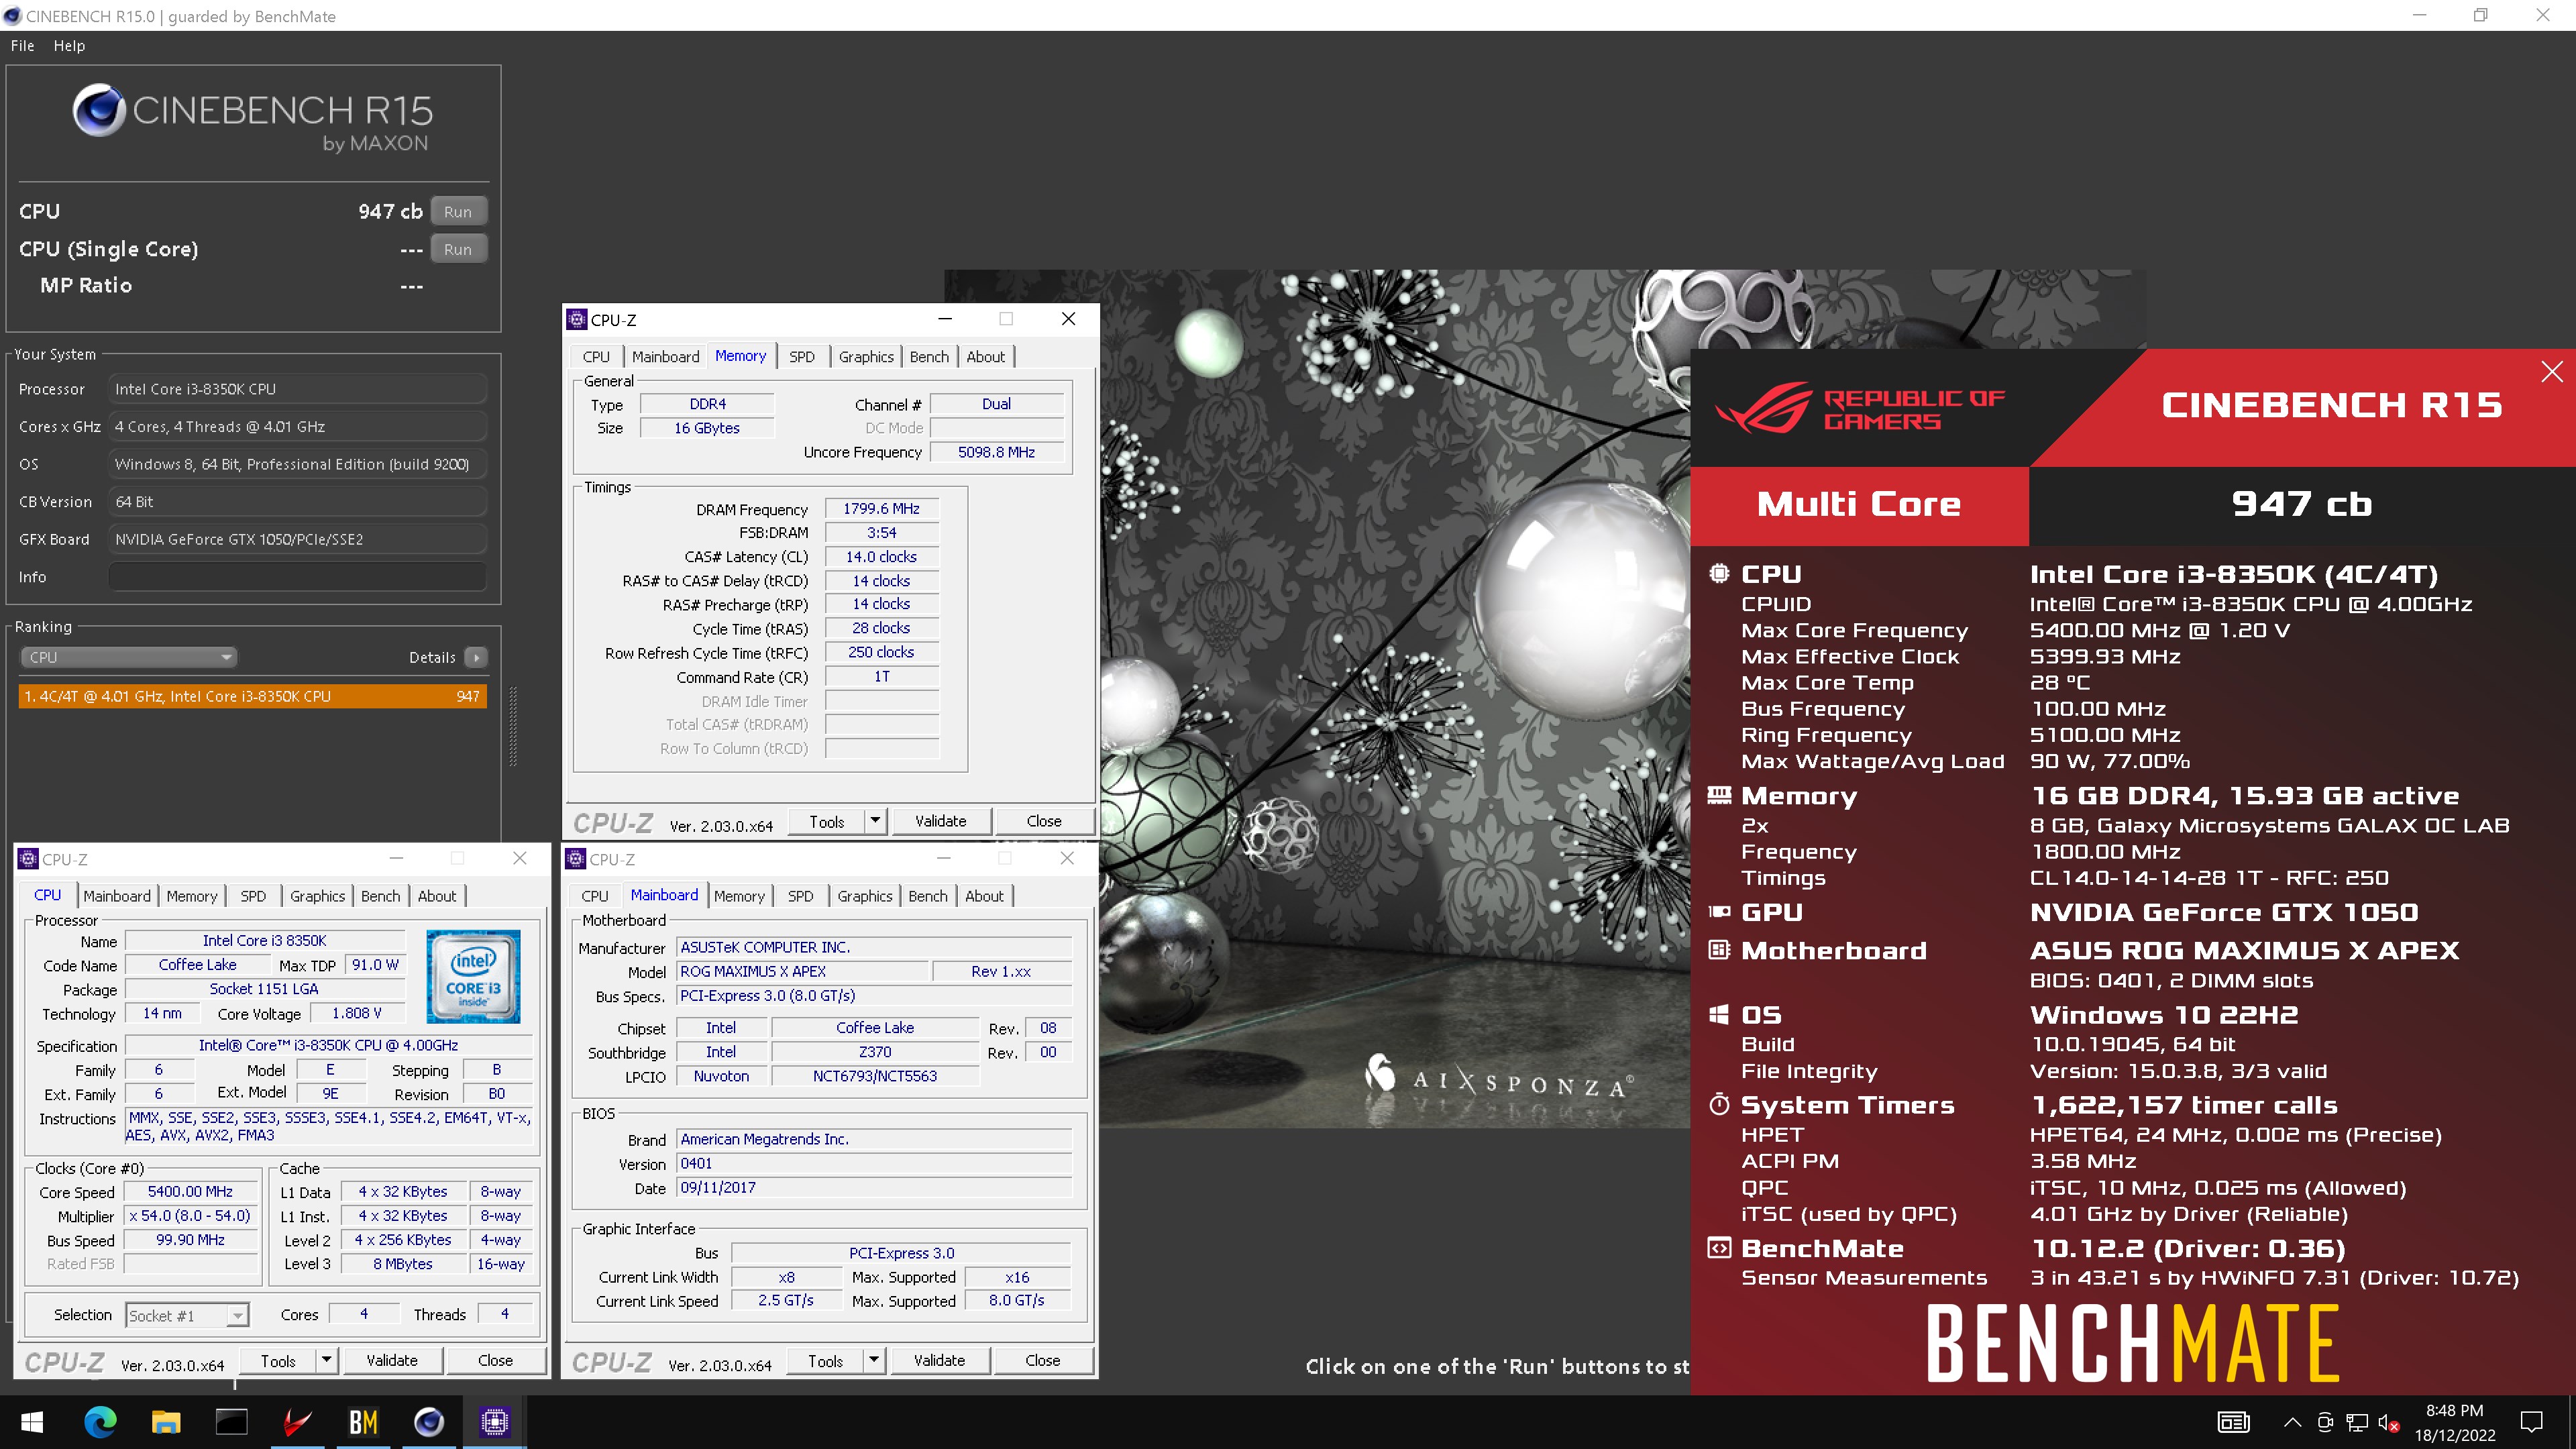Click the Cinebench R15 logo
The image size is (2576, 1449).
[x=253, y=118]
